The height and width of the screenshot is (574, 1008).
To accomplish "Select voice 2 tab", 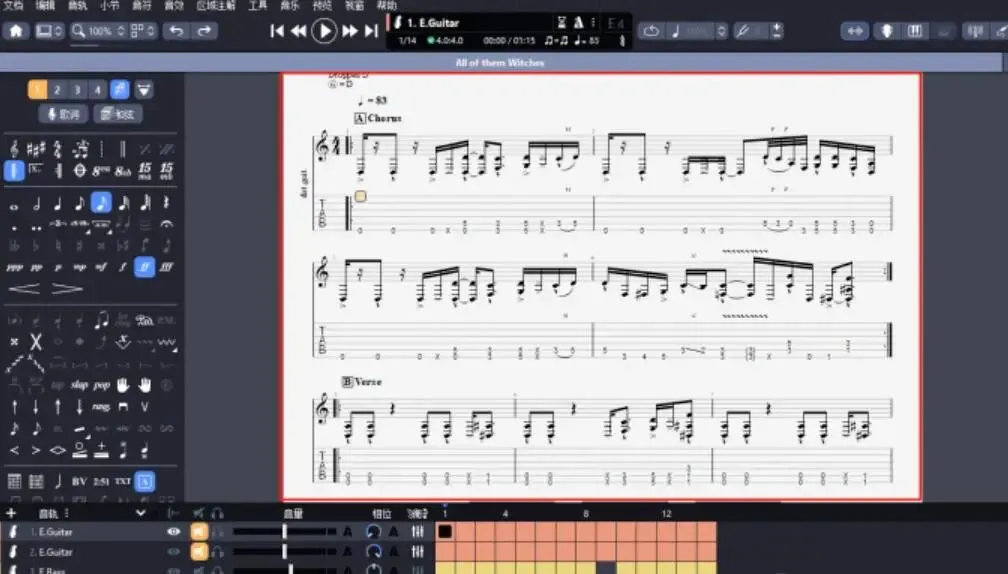I will point(57,89).
